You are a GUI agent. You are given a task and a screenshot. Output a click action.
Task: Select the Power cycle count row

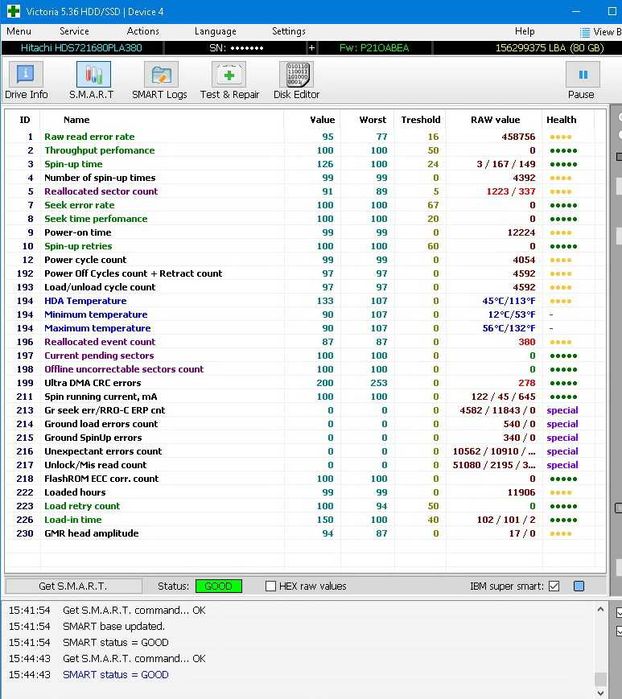tap(305, 260)
